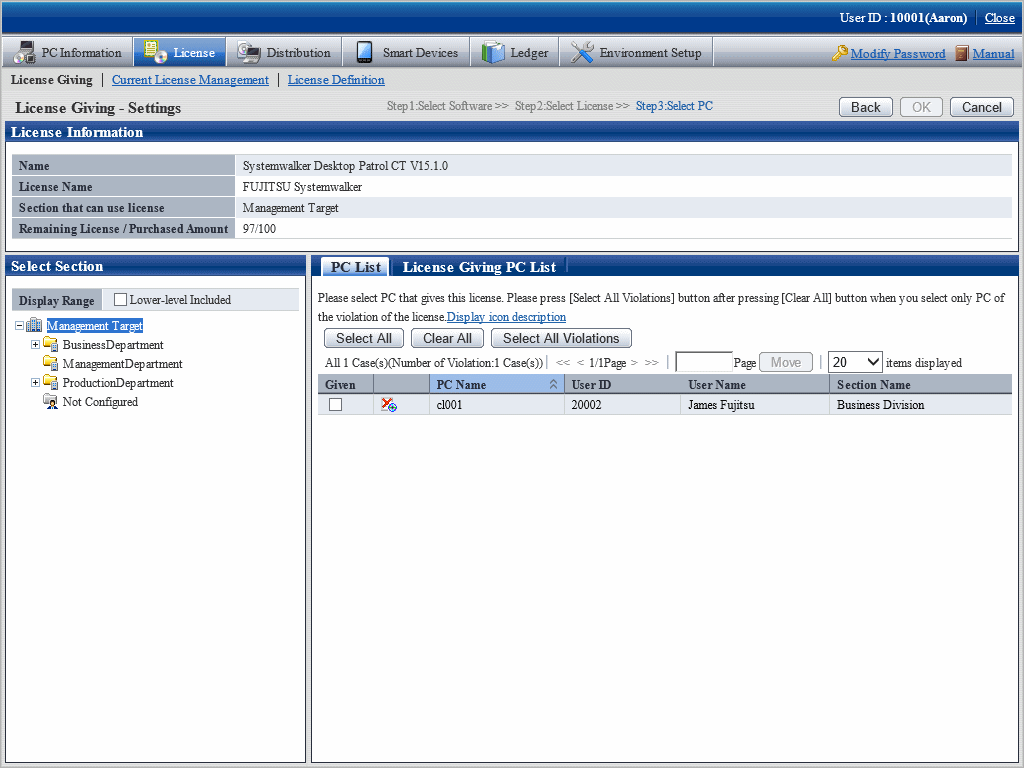Click the PC Information computer icon
Image resolution: width=1024 pixels, height=768 pixels.
[x=24, y=52]
